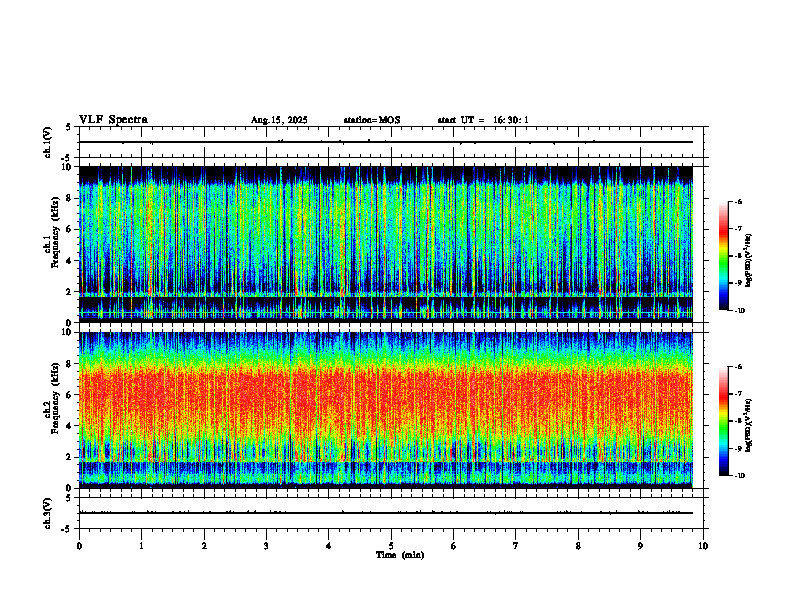Click the "Time (min)" axis title
The image size is (792, 612).
click(400, 555)
